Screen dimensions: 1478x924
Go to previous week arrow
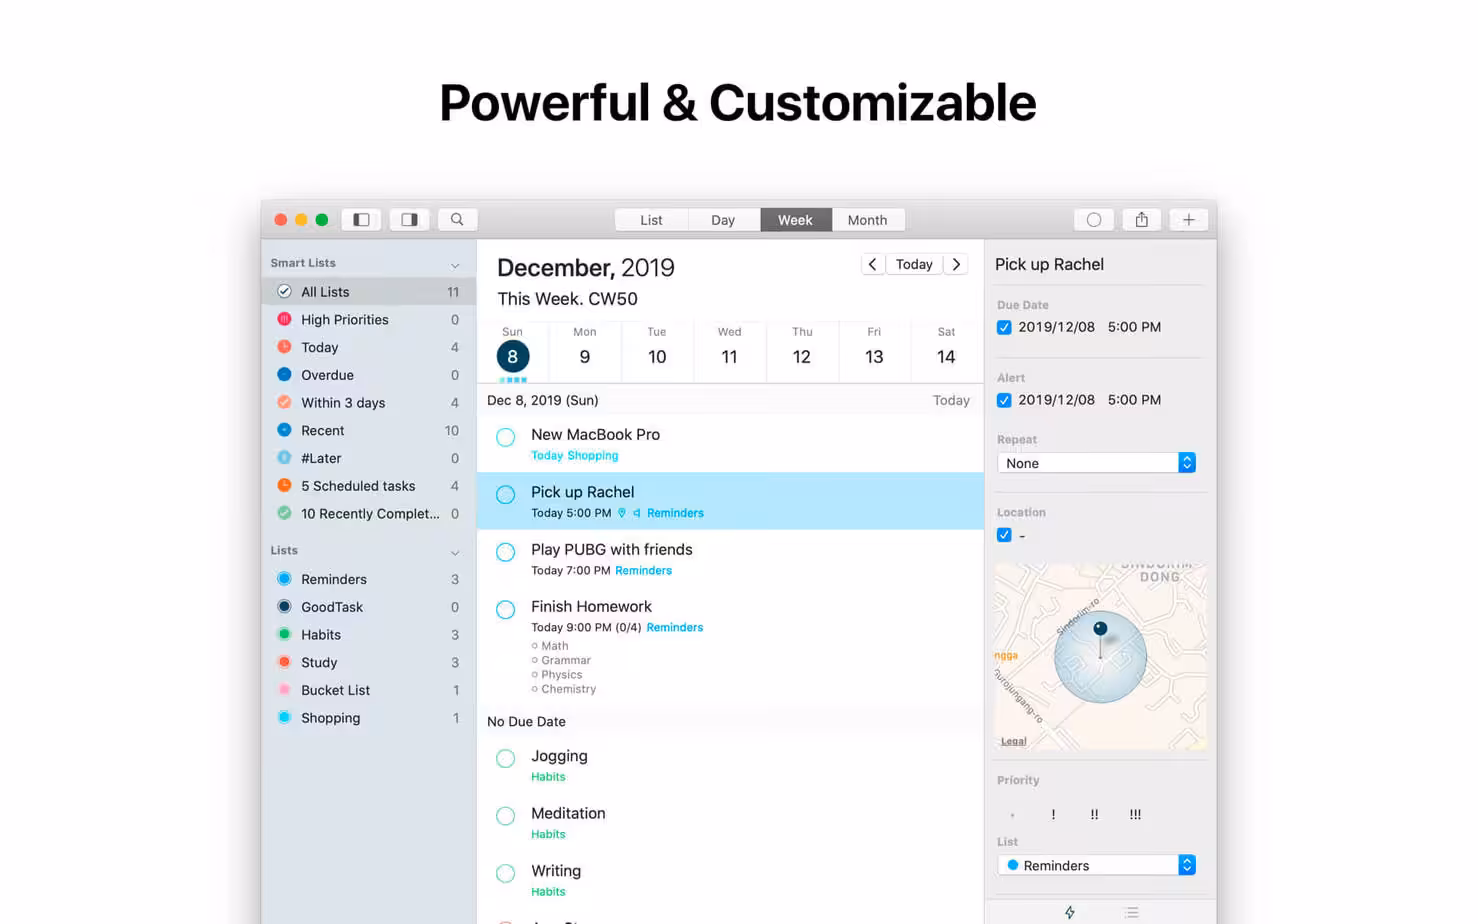[872, 264]
